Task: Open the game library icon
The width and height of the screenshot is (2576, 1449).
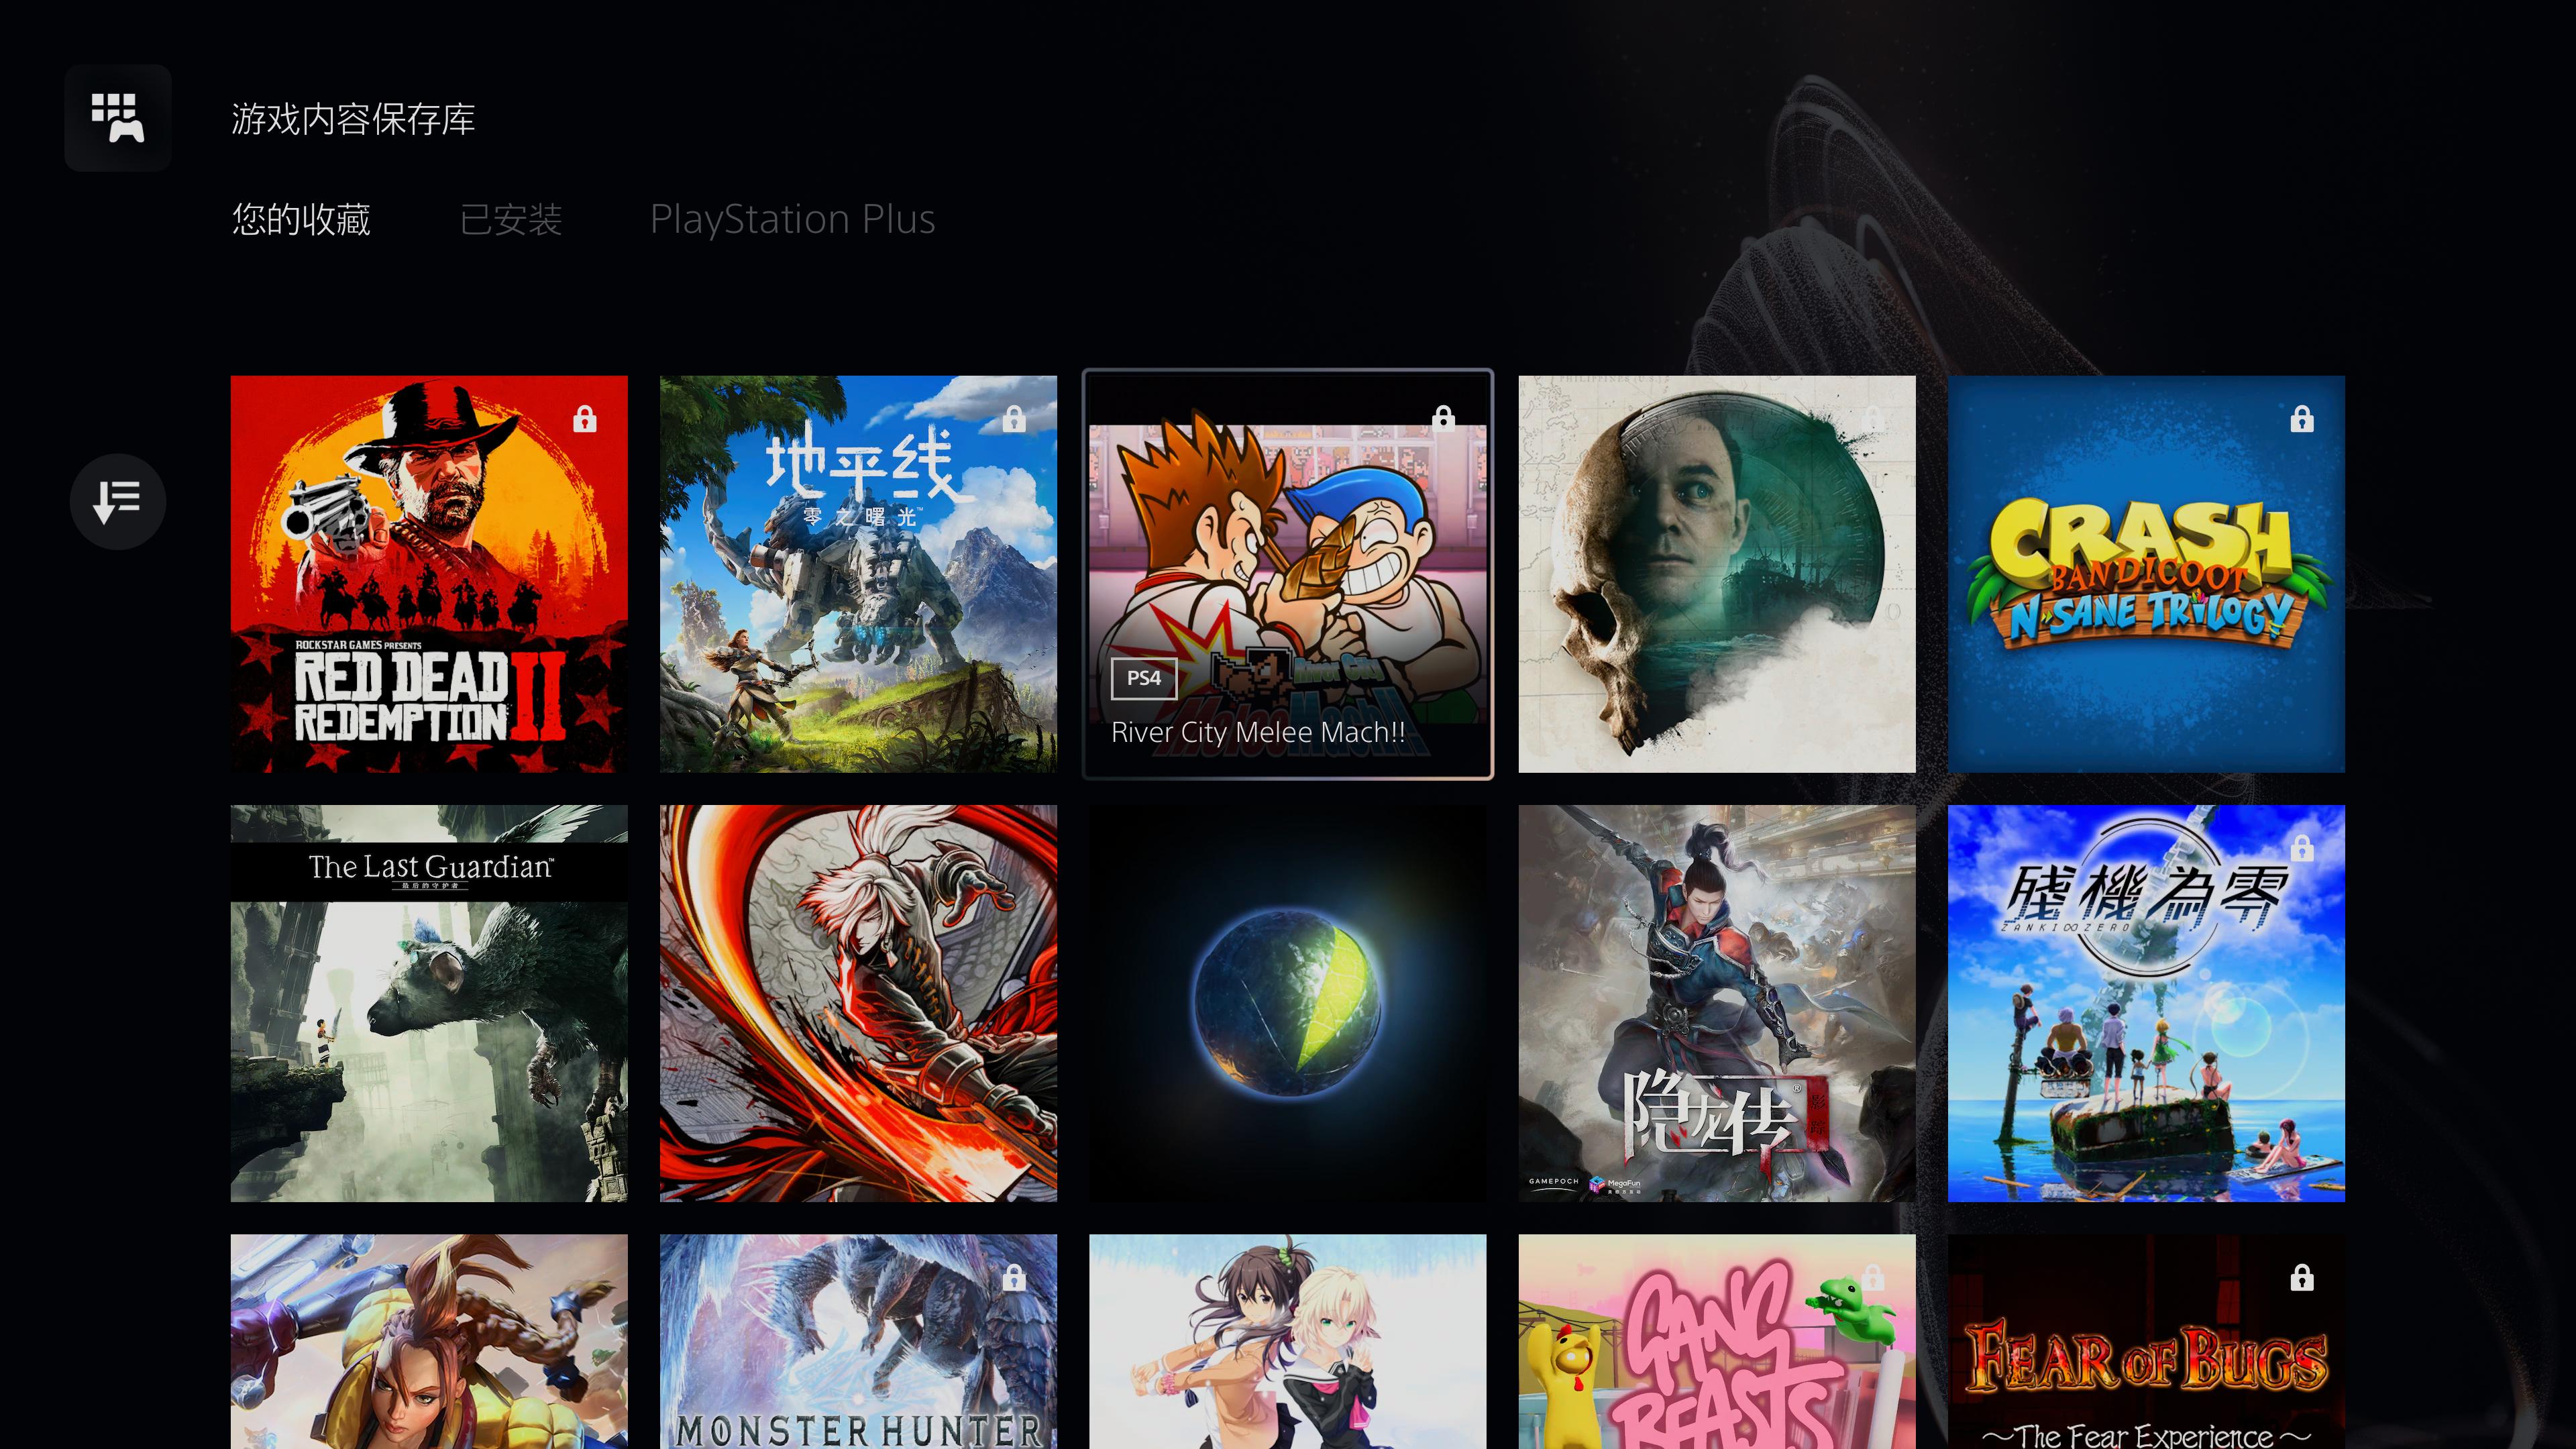Action: click(x=118, y=118)
